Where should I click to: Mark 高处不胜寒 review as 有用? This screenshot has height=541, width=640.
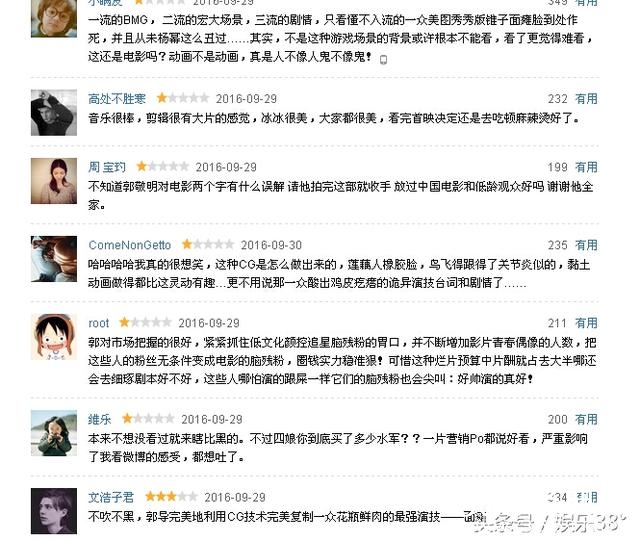coord(586,98)
